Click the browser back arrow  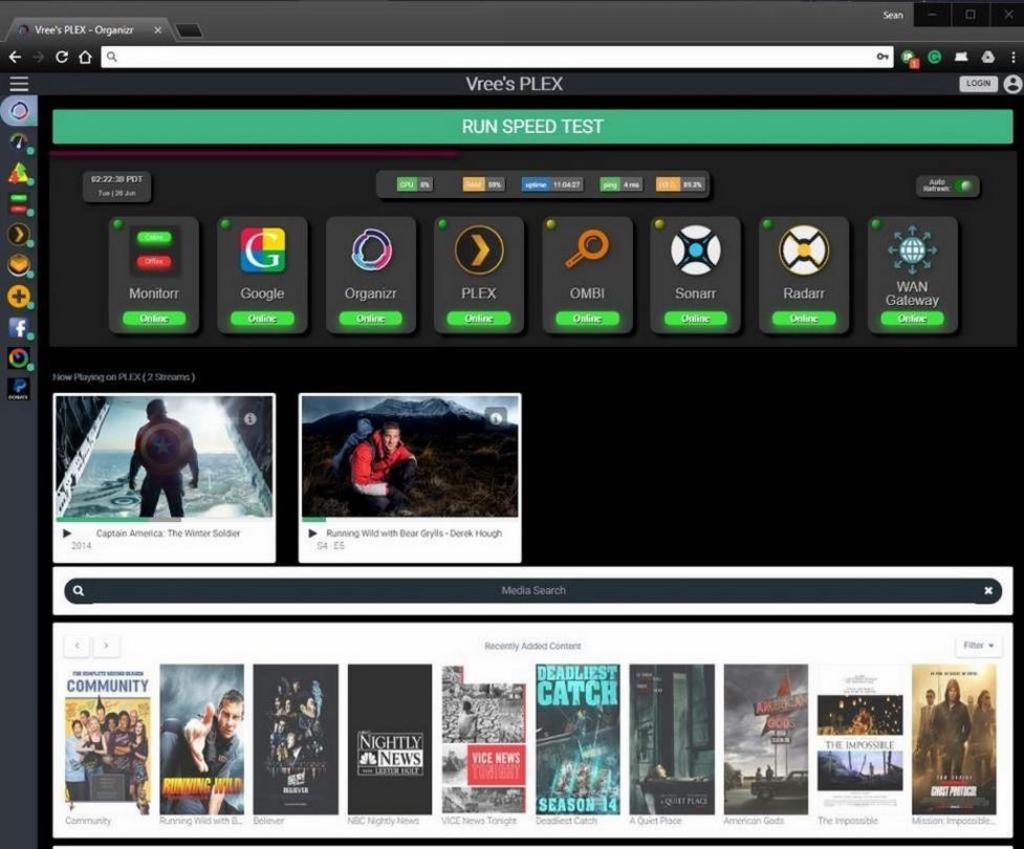tap(15, 57)
